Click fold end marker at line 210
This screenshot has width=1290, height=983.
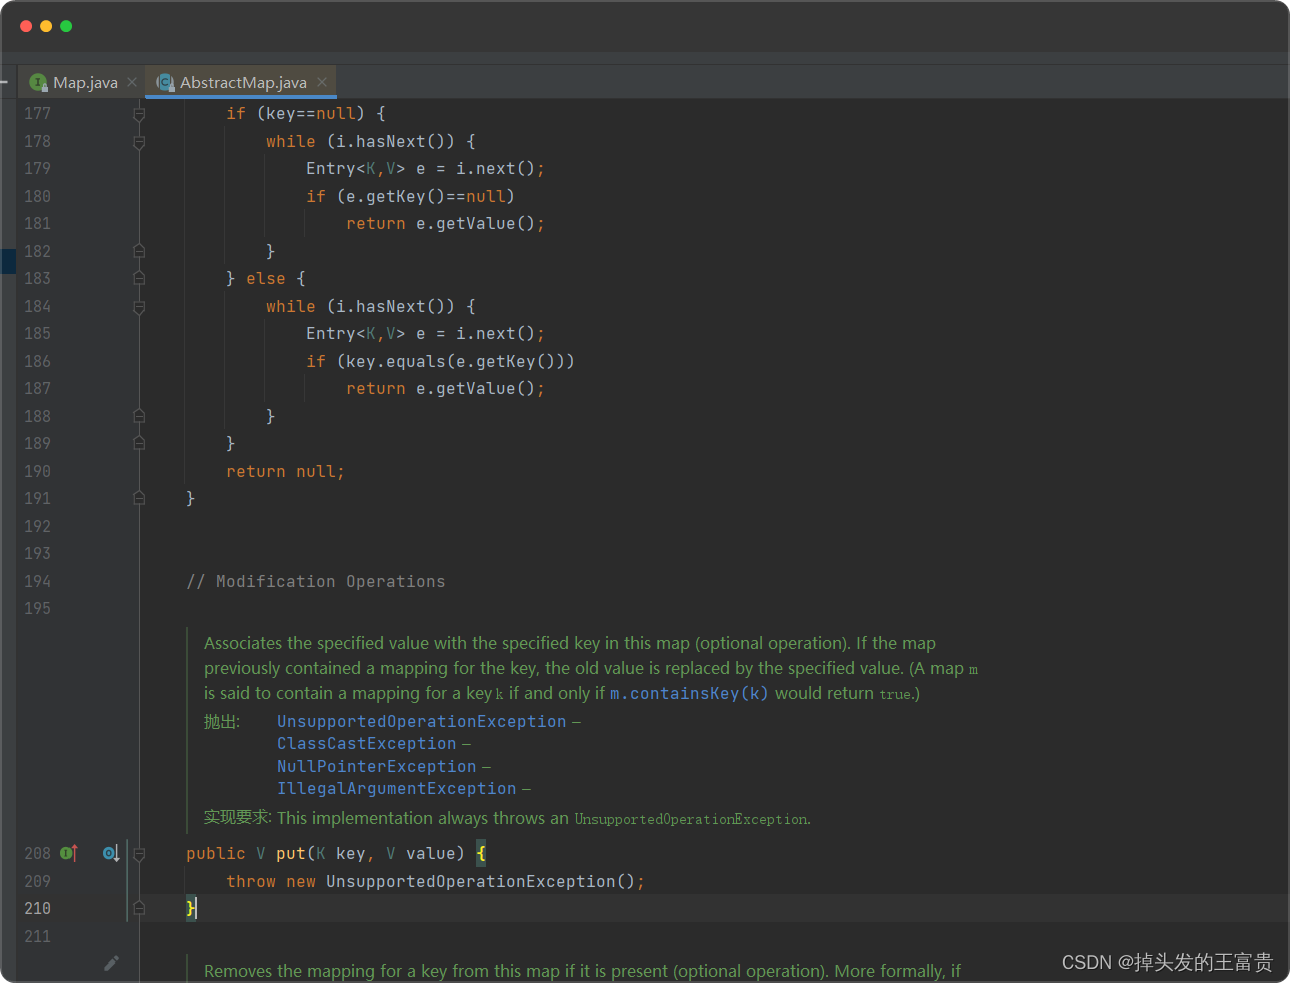(x=139, y=908)
